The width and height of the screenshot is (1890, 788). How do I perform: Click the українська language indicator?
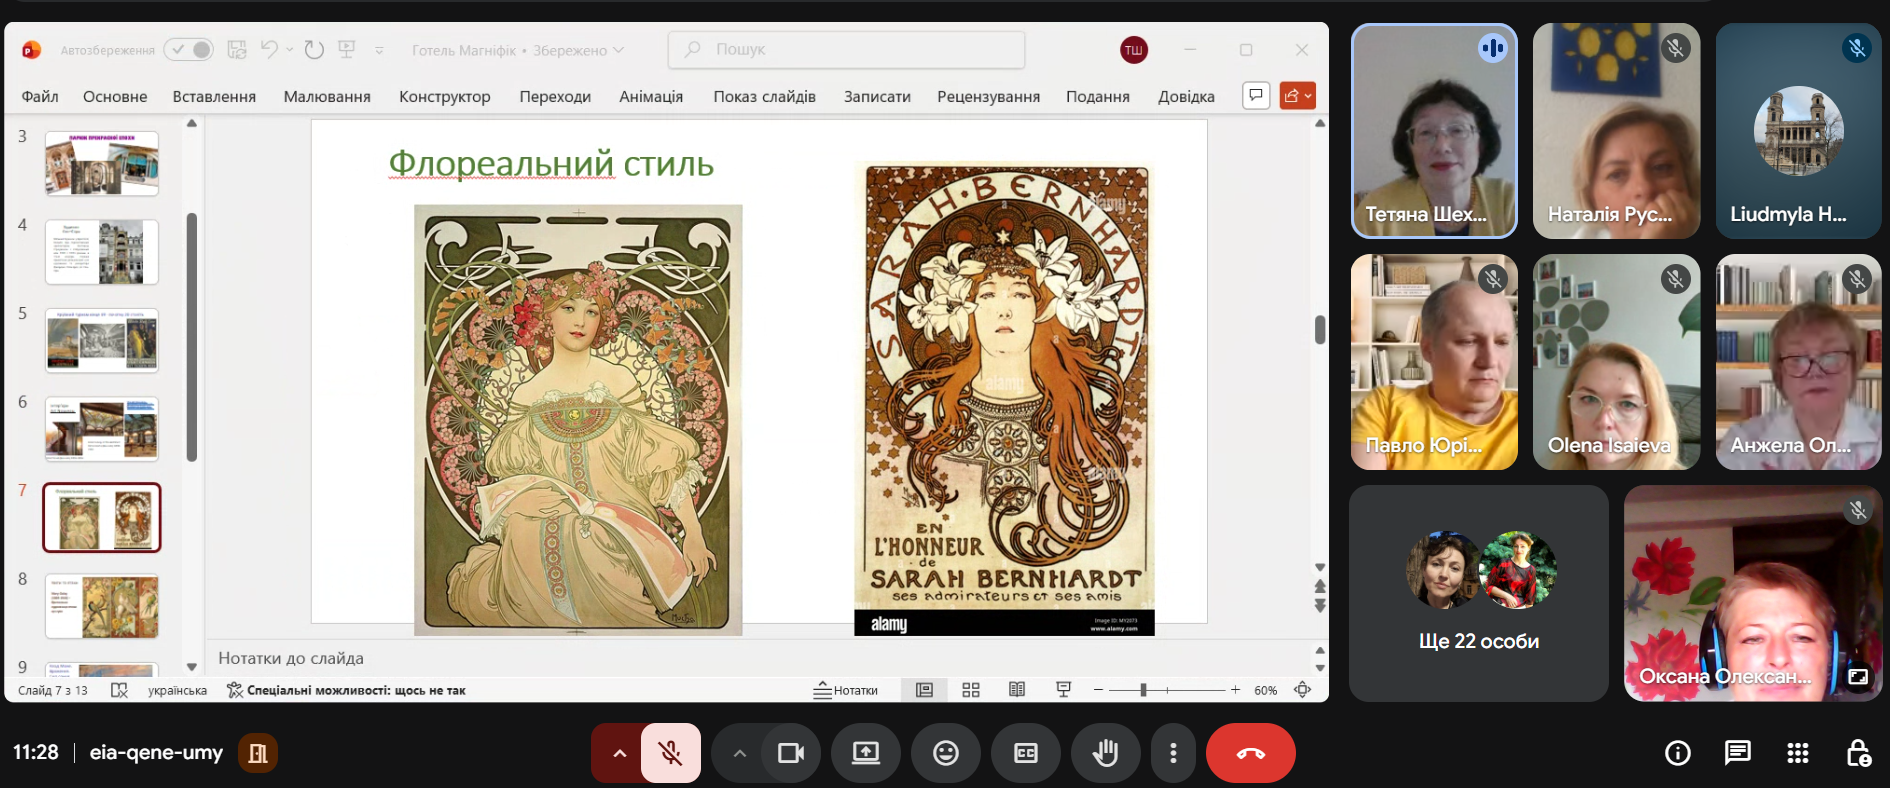click(x=178, y=690)
